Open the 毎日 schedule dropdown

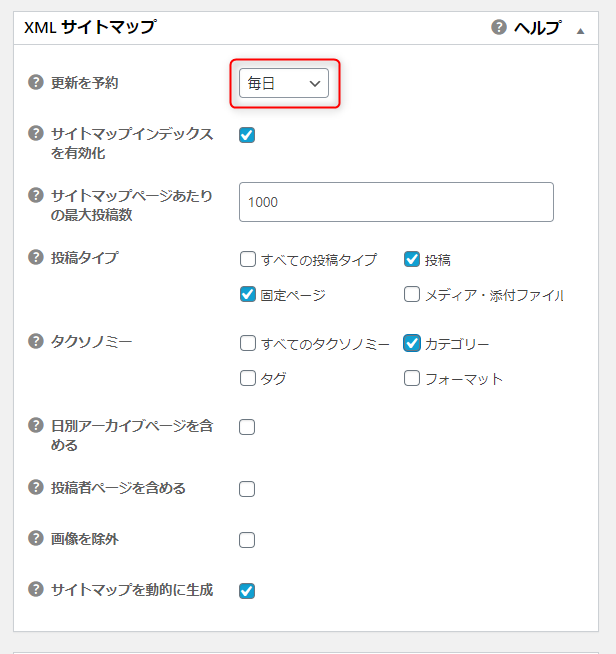click(284, 83)
